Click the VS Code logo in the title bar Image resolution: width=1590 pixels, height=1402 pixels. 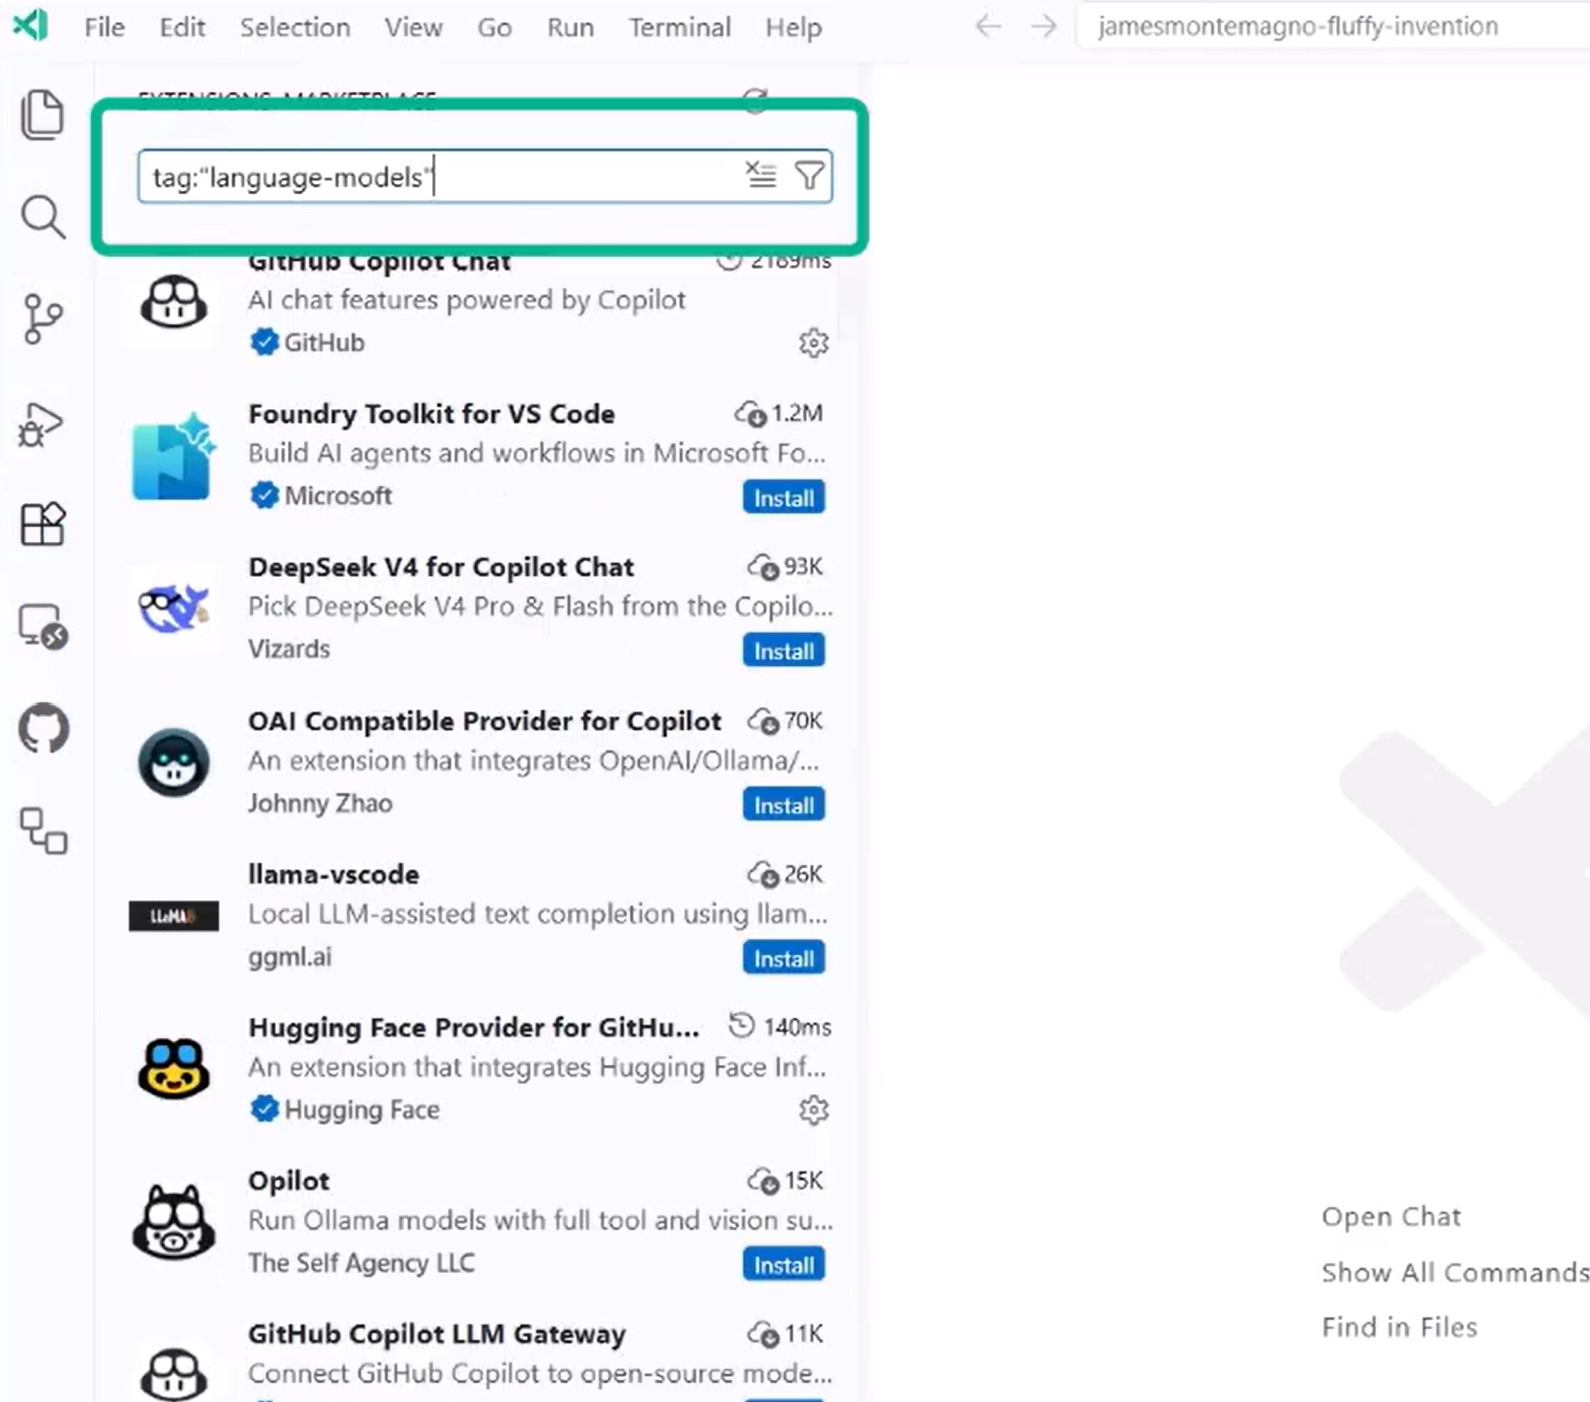[x=30, y=25]
